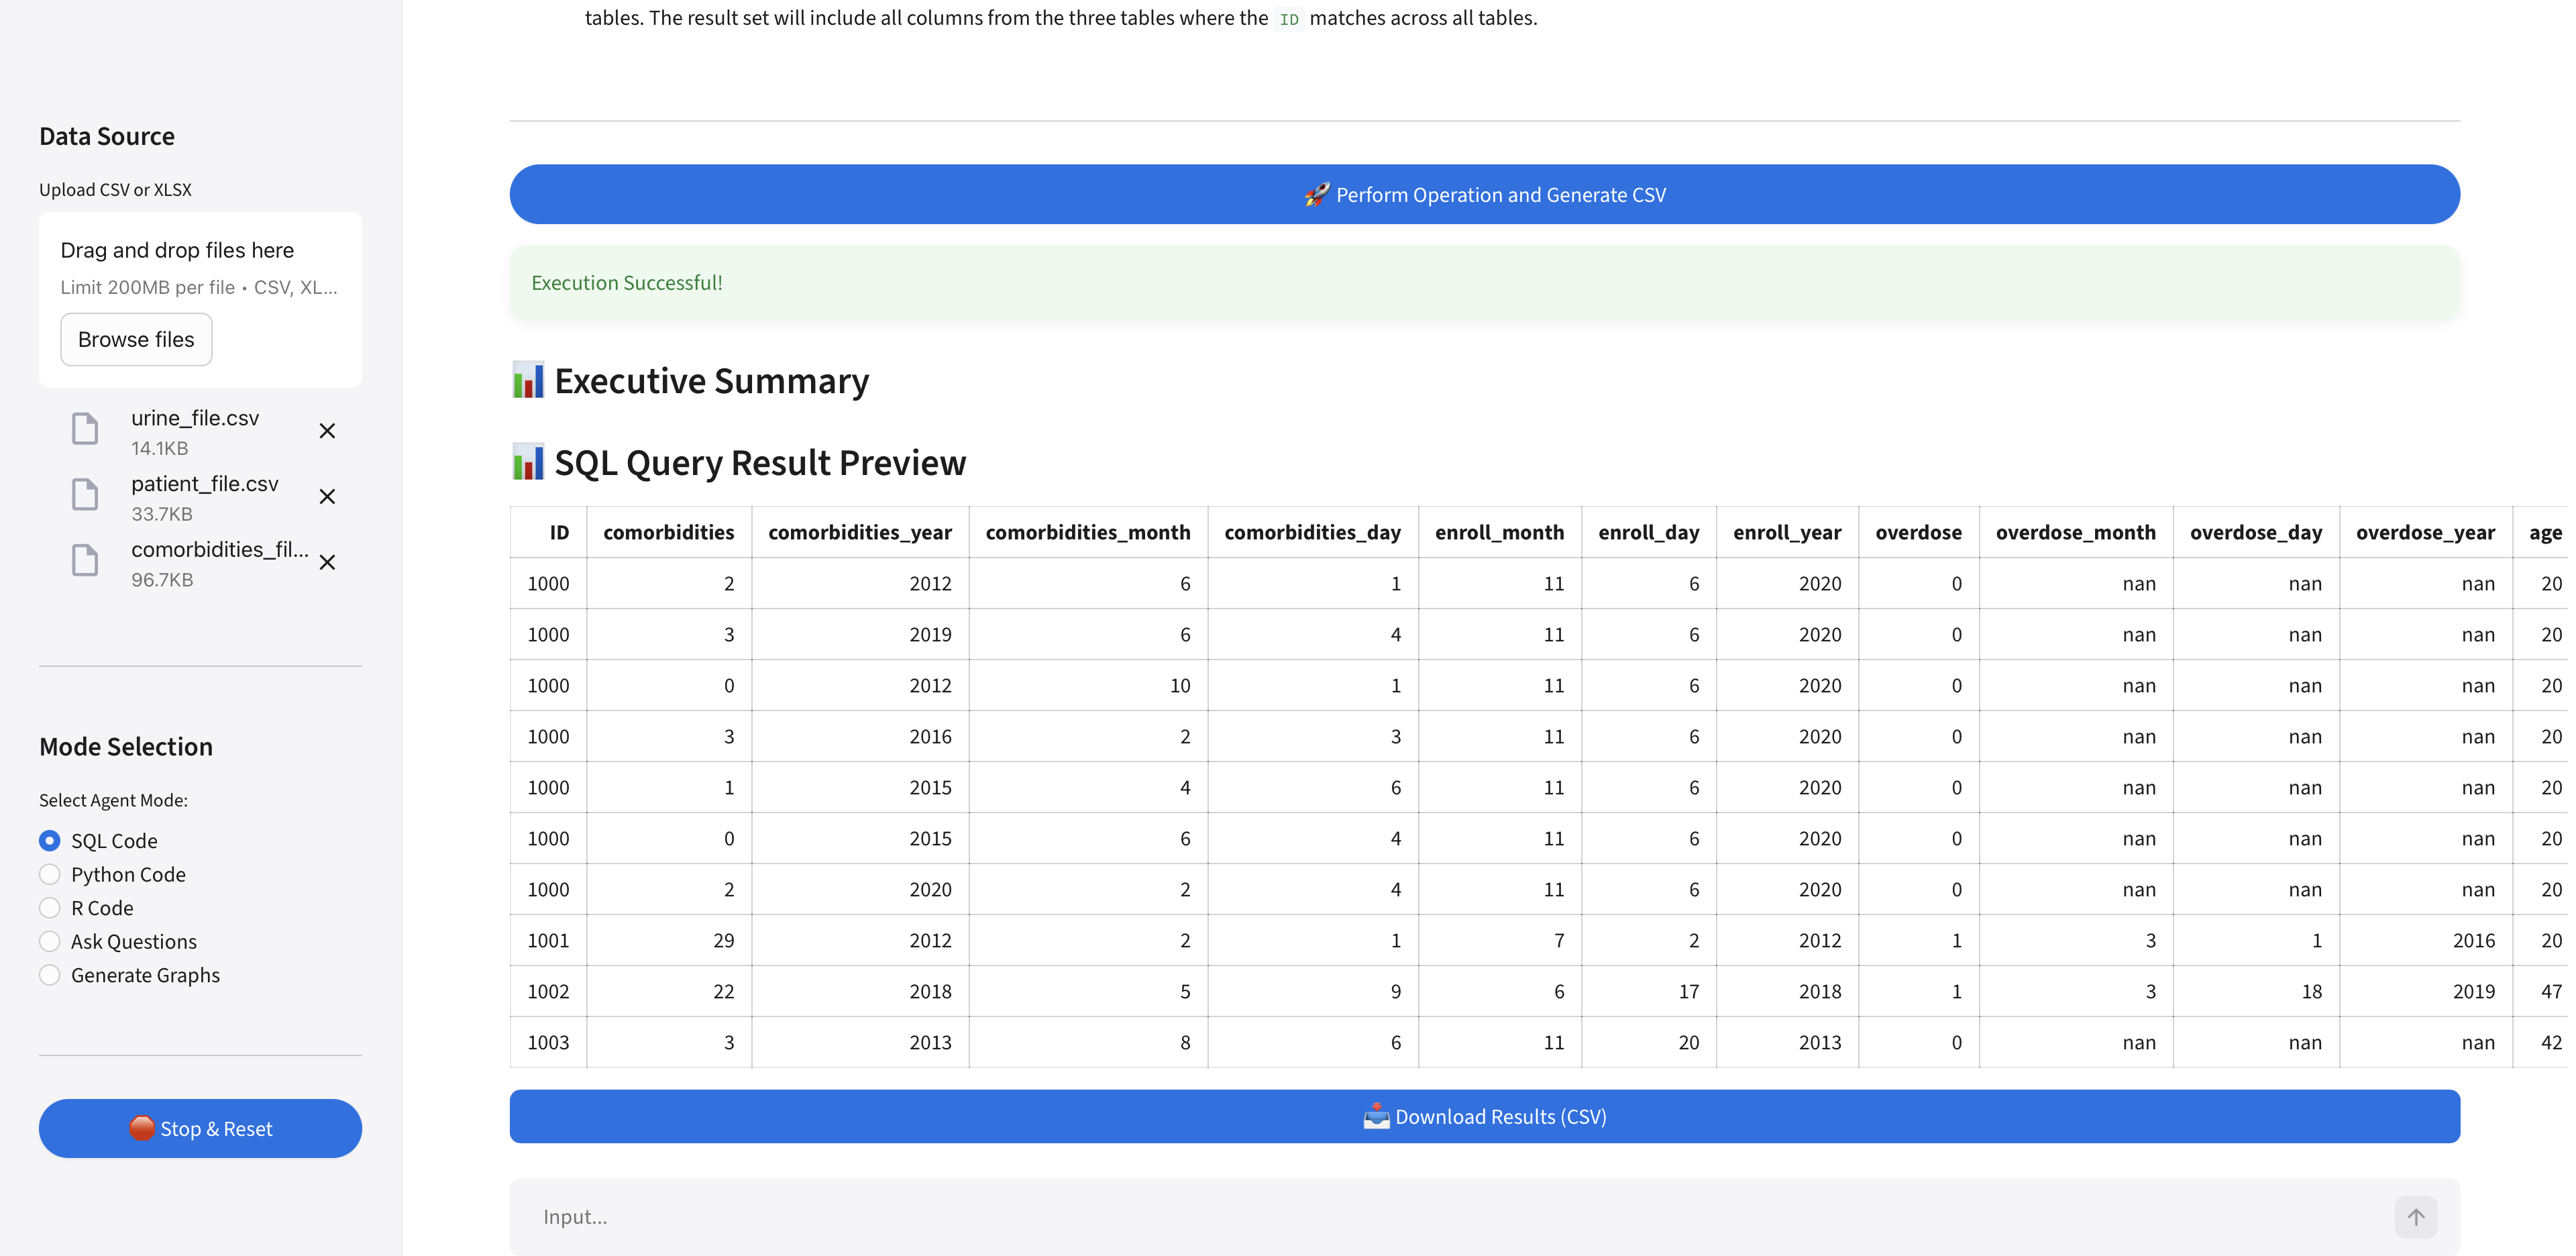Download Results (CSV) button
This screenshot has width=2576, height=1256.
tap(1484, 1117)
